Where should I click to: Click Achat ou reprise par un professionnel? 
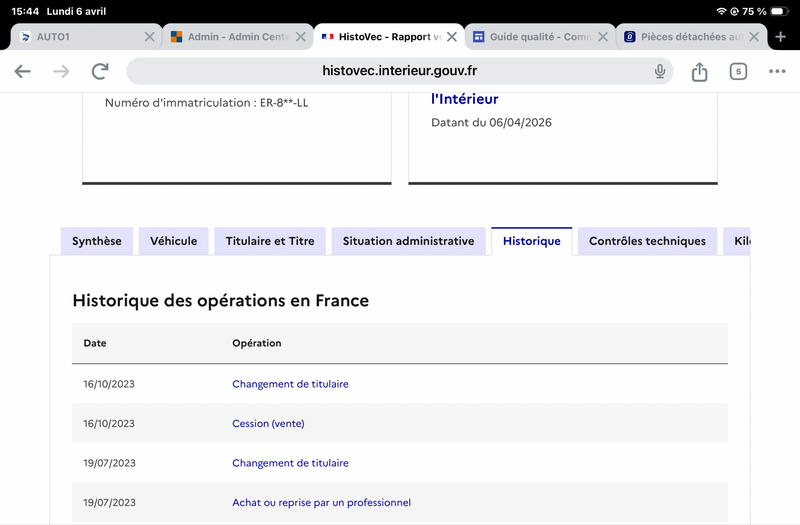pos(321,503)
